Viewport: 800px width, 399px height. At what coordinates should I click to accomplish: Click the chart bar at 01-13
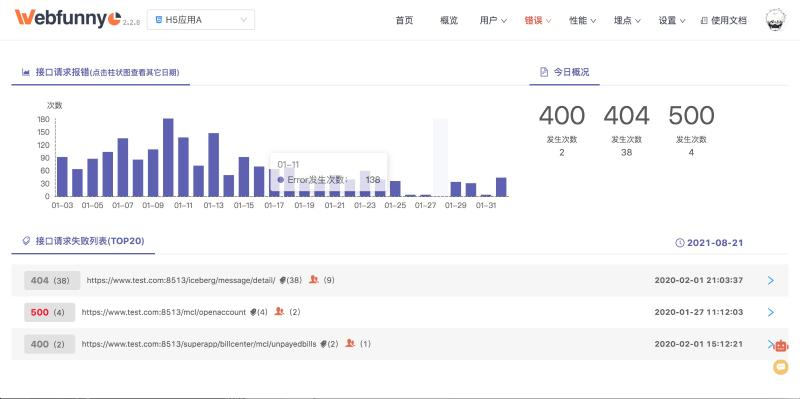pyautogui.click(x=214, y=165)
